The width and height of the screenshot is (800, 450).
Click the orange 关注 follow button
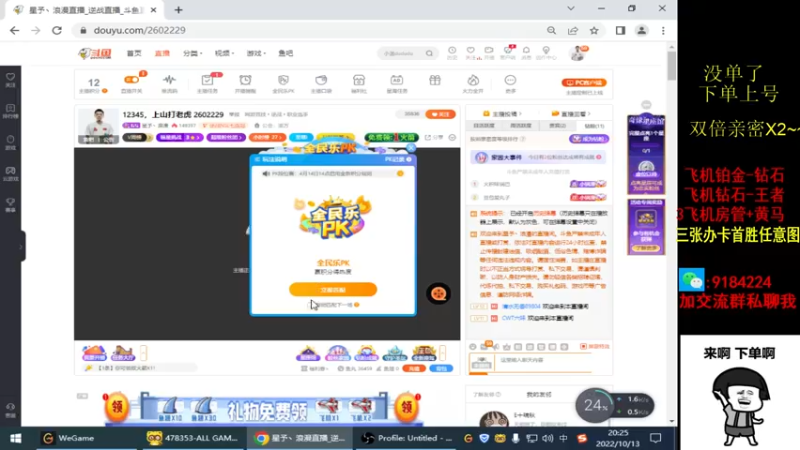pyautogui.click(x=440, y=114)
